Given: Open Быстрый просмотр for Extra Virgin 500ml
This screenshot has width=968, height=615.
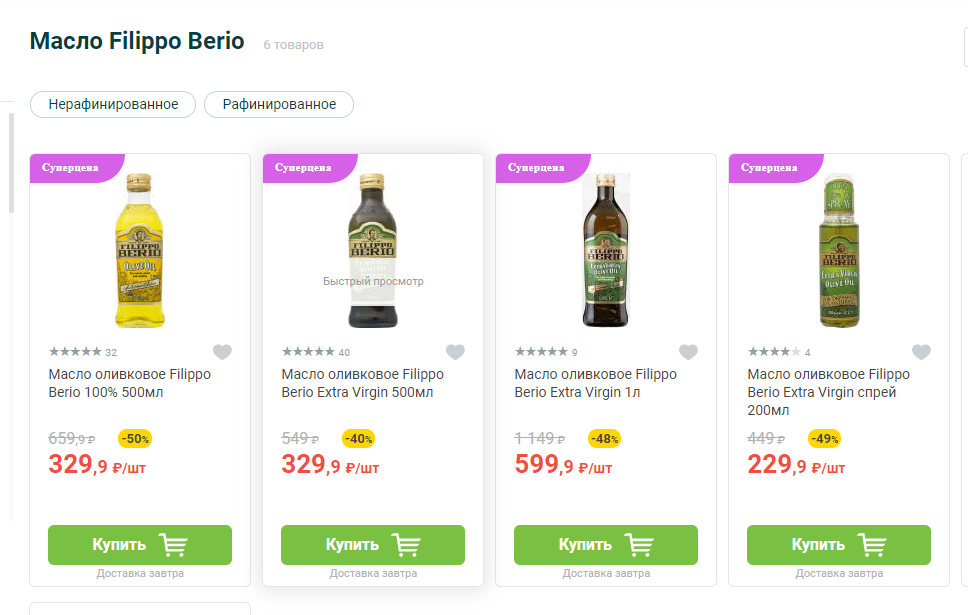Looking at the screenshot, I should coord(373,281).
